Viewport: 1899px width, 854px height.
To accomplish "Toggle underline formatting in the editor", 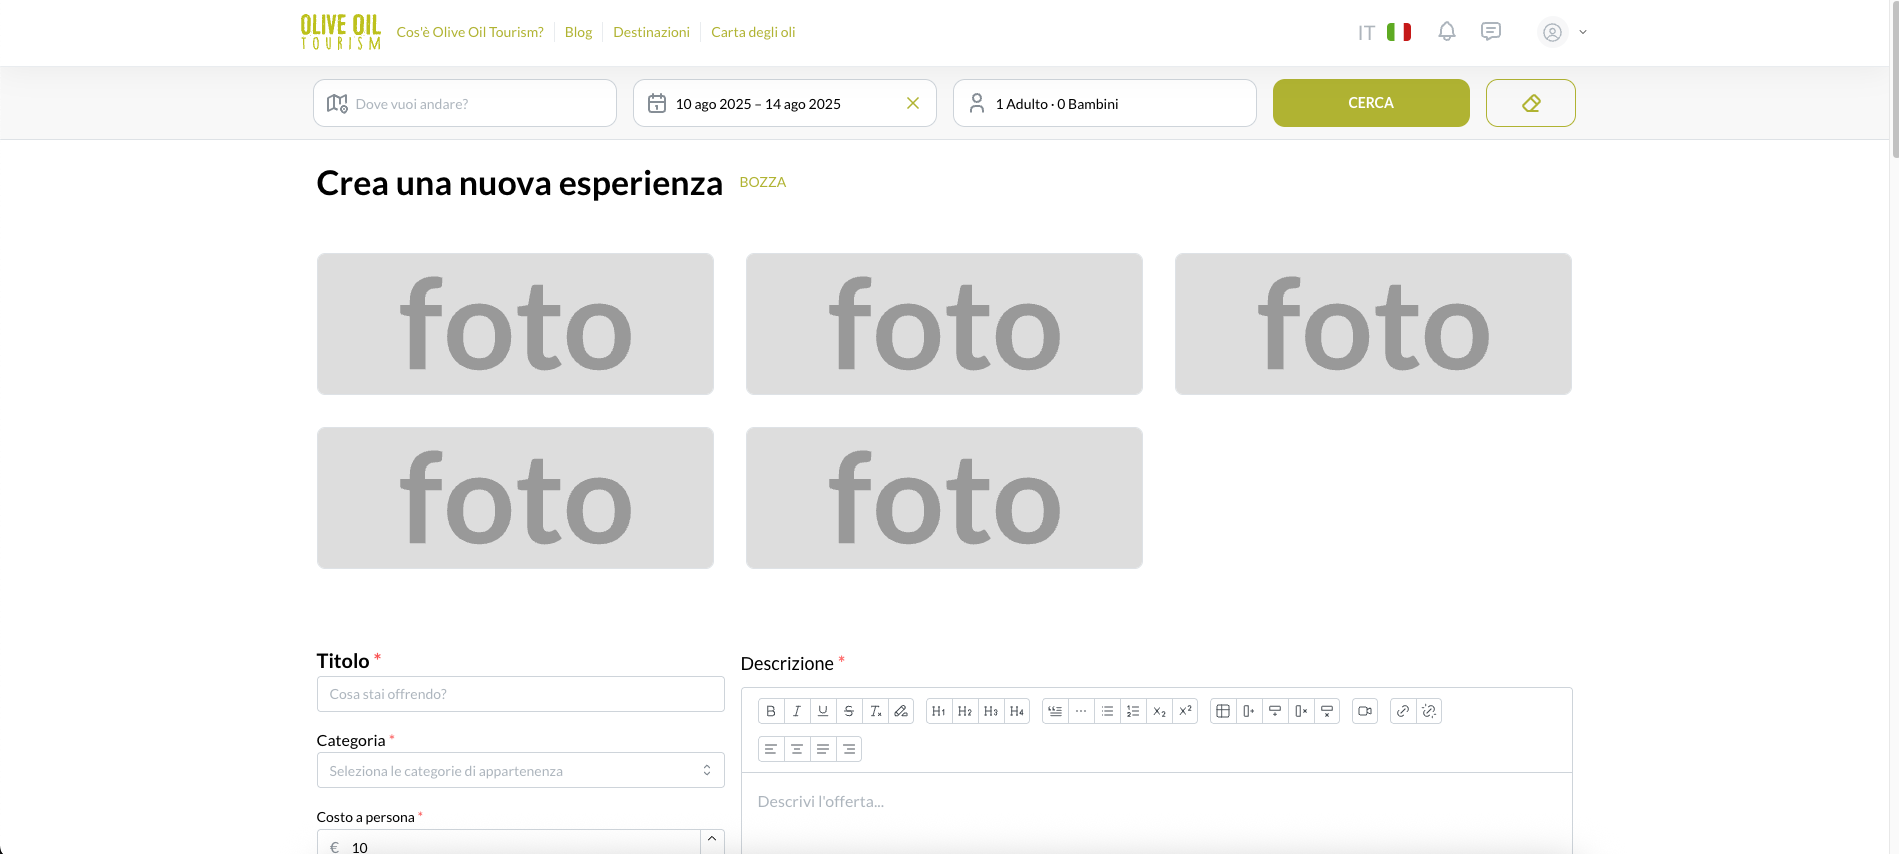I will click(x=822, y=711).
